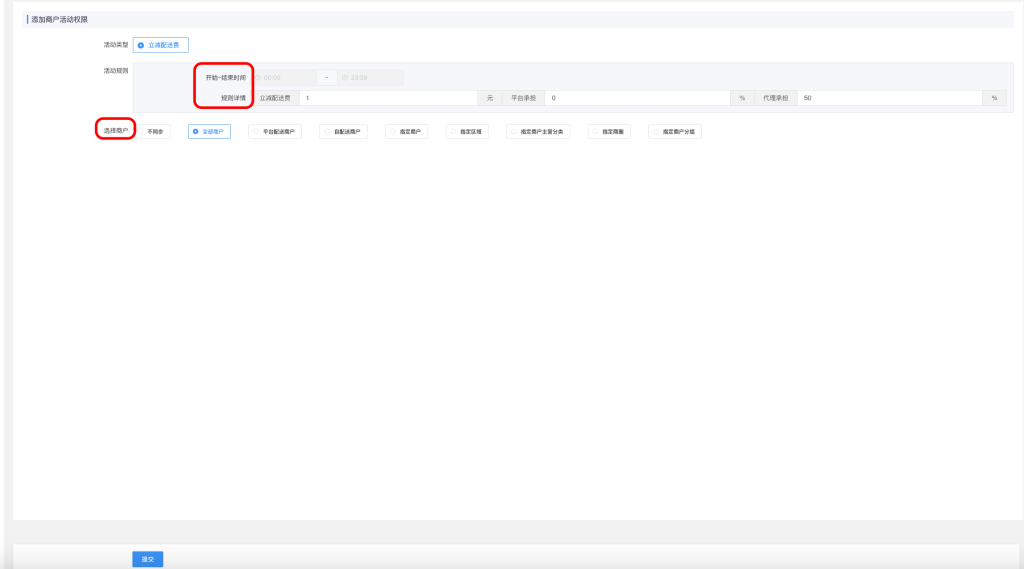Viewport: 1024px width, 569px height.
Task: Select the 立减配送费 activity type radio
Action: tap(161, 45)
